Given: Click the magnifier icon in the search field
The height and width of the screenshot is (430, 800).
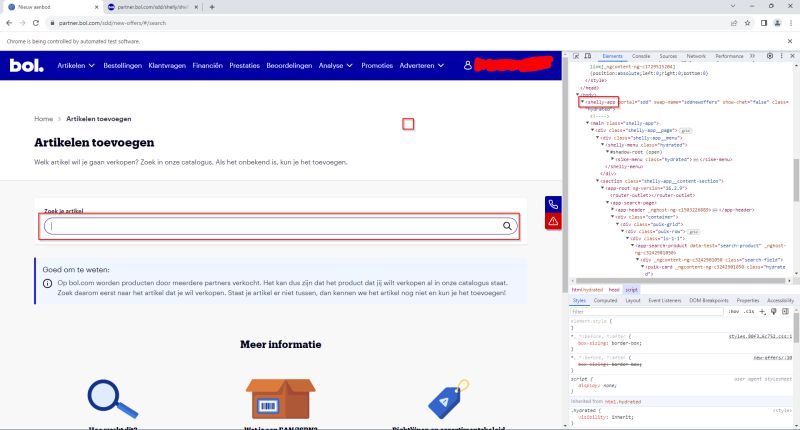Looking at the screenshot, I should pos(507,226).
